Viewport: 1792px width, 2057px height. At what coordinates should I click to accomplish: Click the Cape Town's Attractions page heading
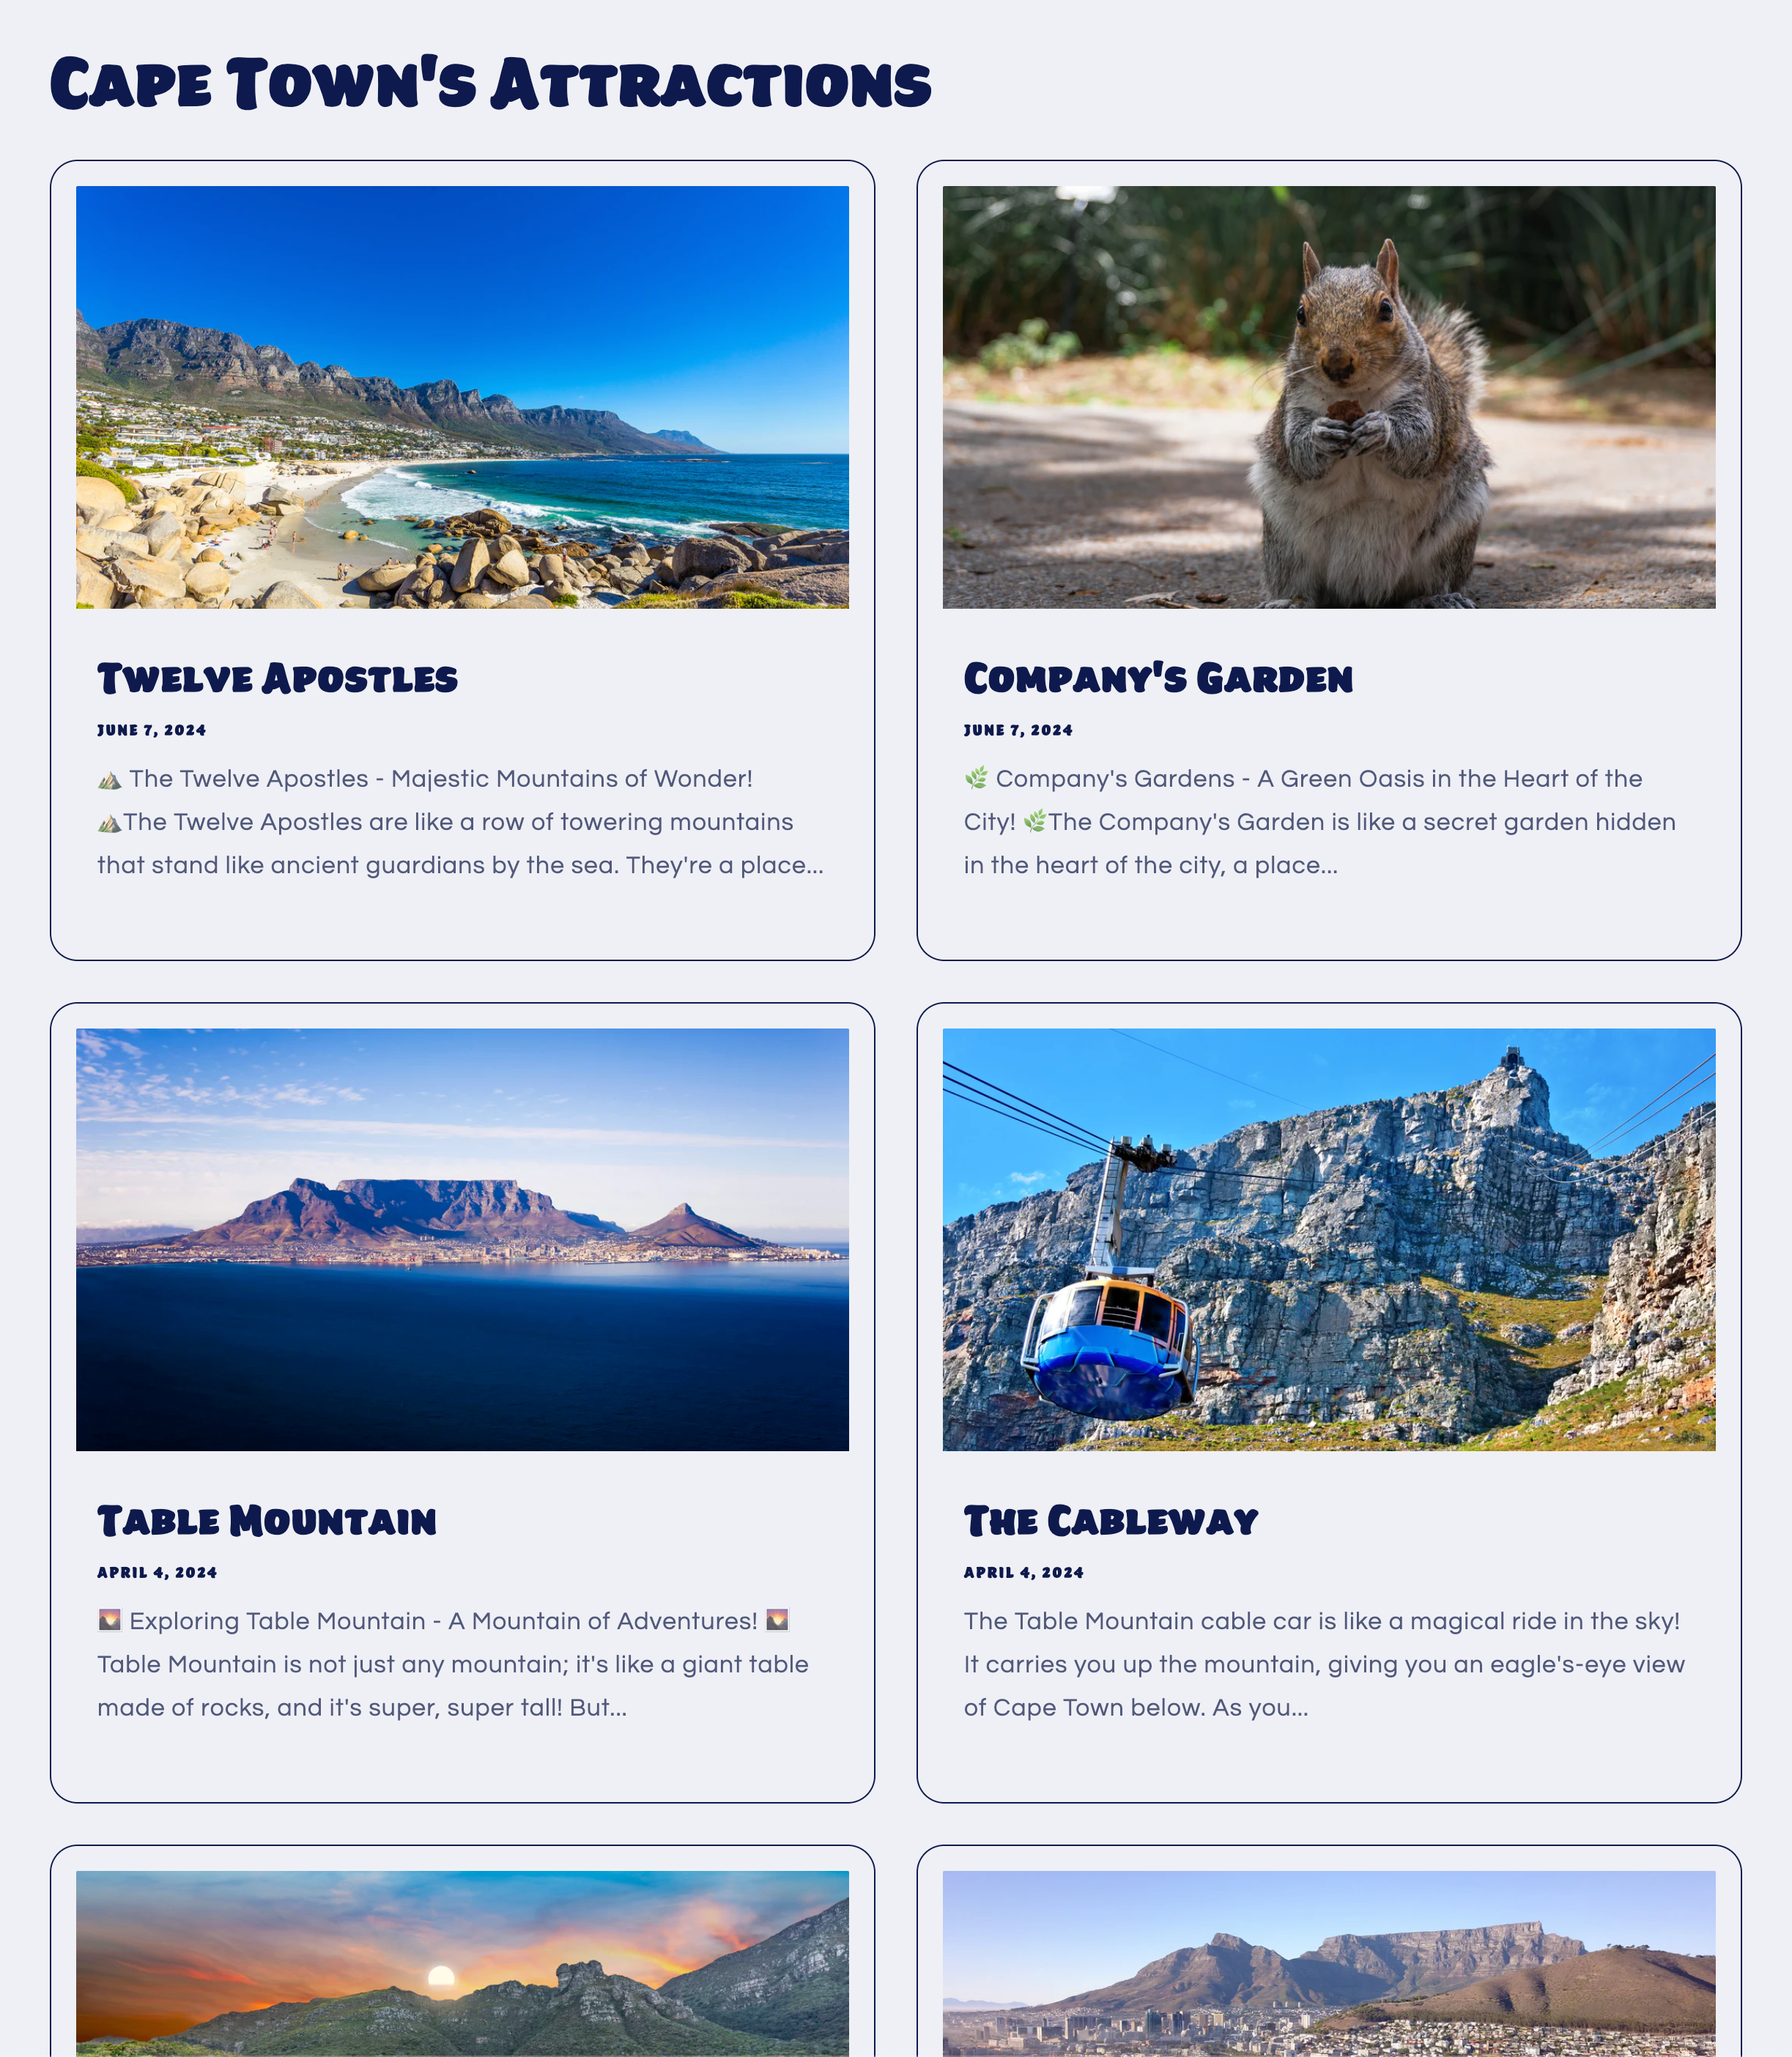[x=491, y=83]
